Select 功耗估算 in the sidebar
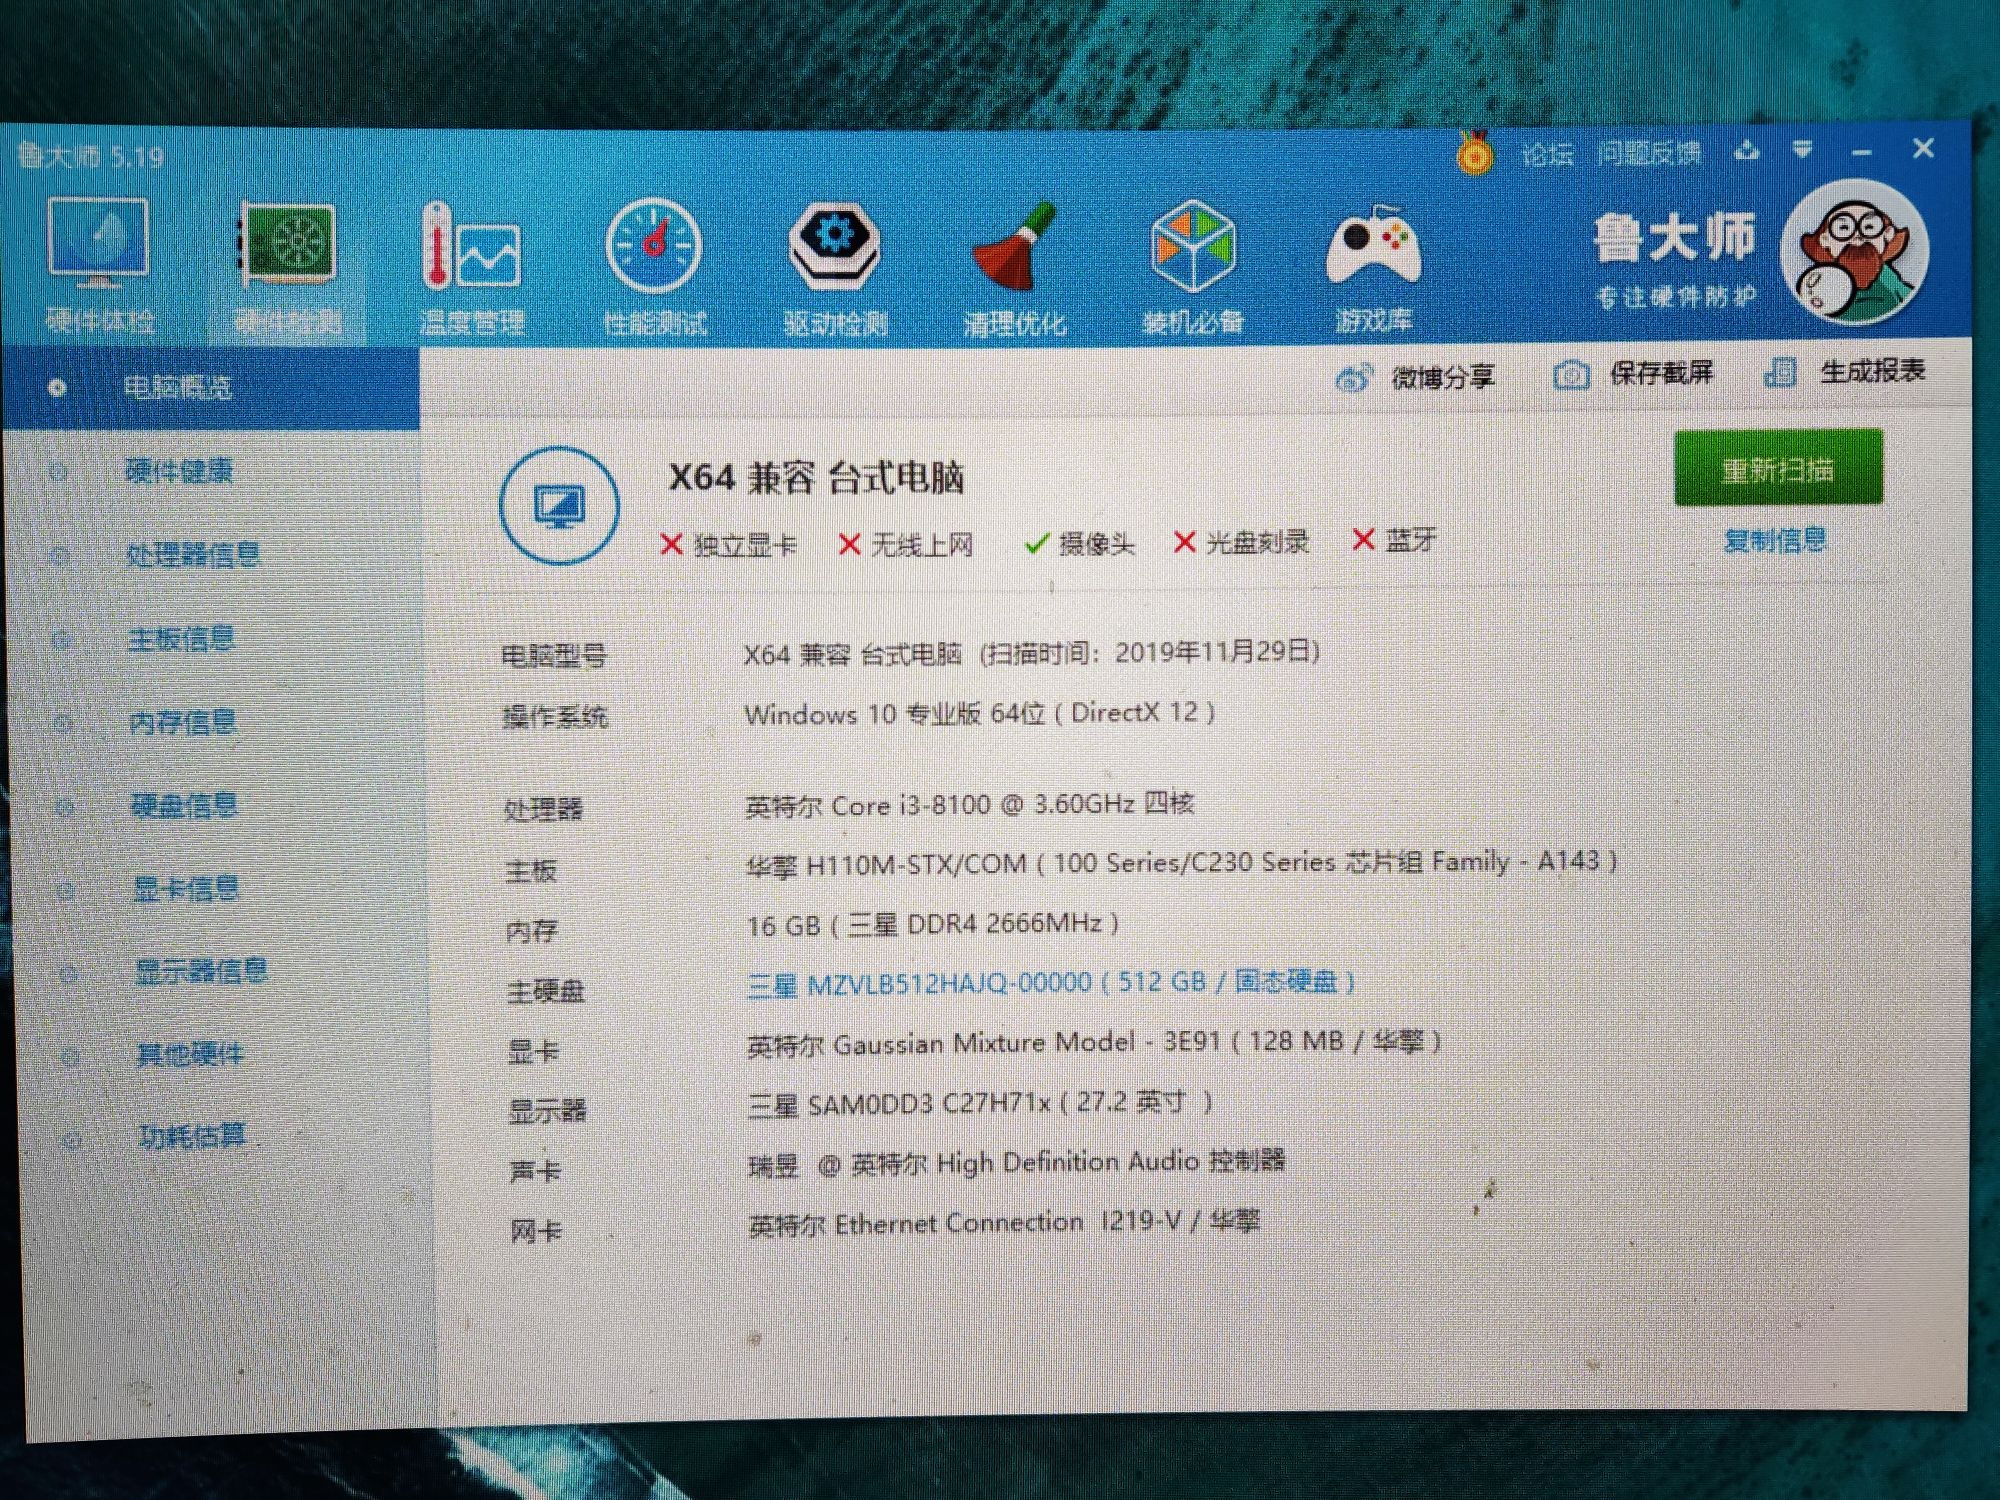2000x1500 pixels. (x=192, y=1136)
